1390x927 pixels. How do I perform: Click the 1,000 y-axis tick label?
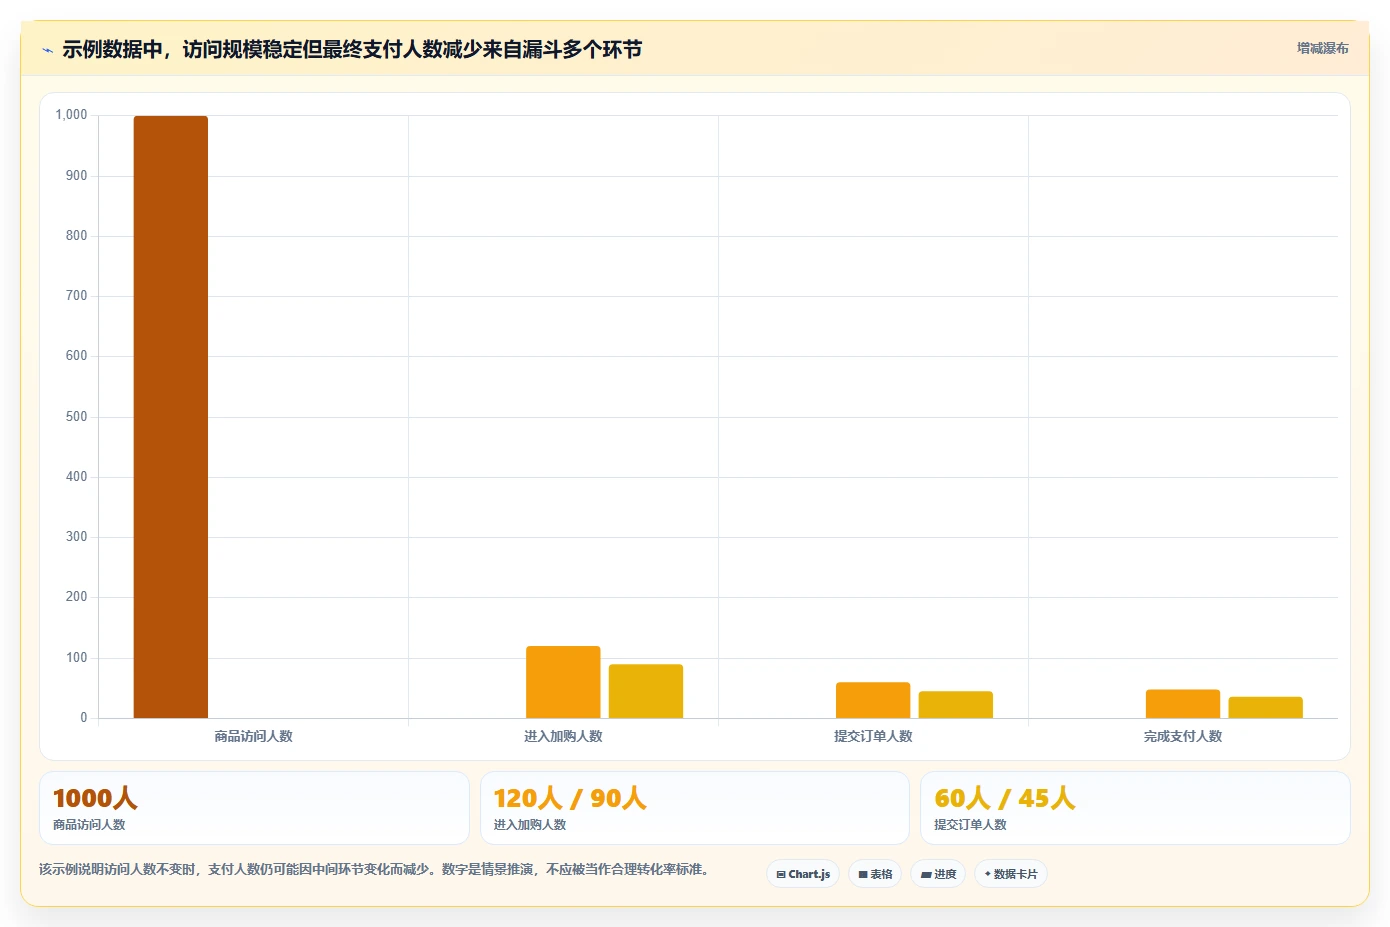click(x=71, y=115)
